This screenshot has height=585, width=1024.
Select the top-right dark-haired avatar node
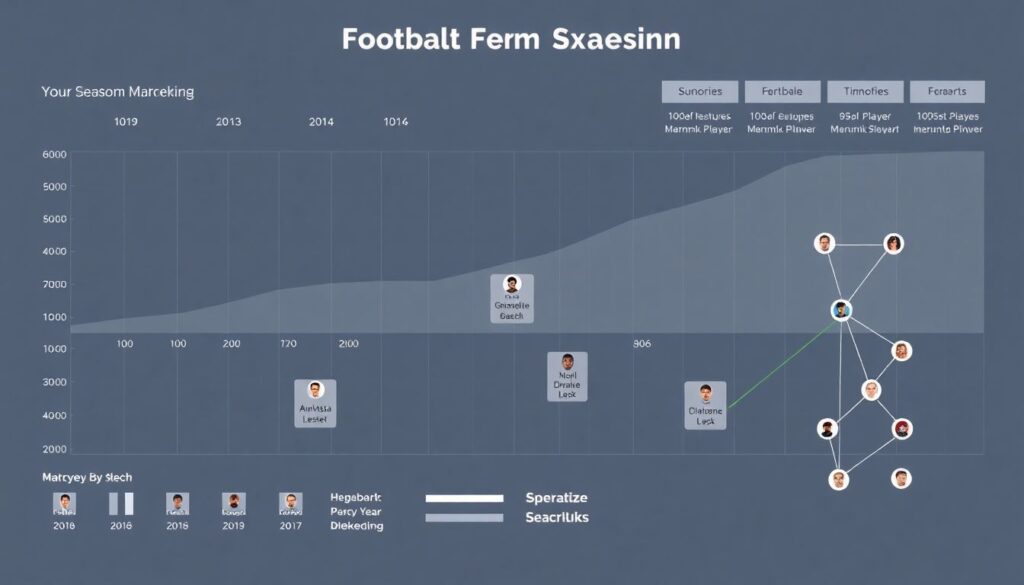893,242
